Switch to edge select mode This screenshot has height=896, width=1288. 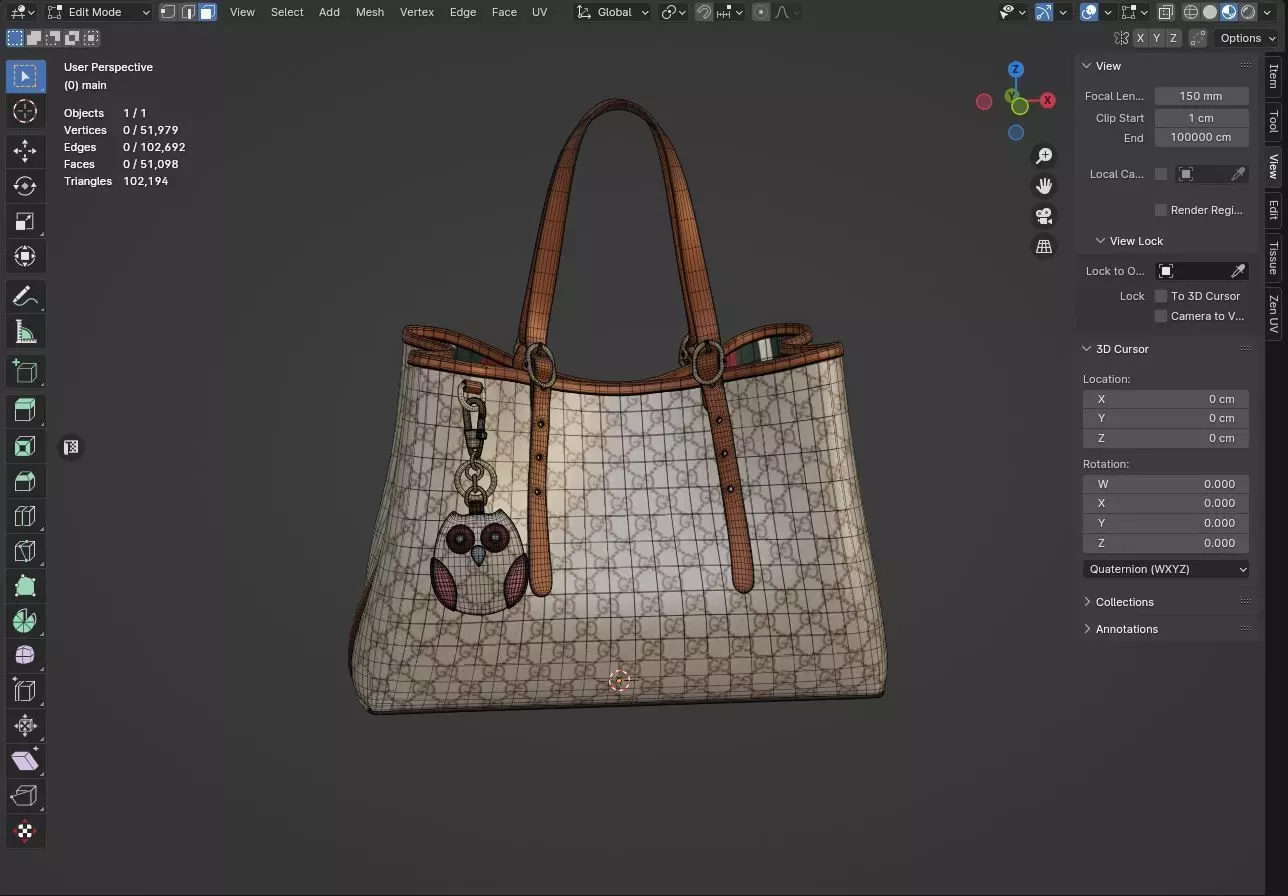[x=188, y=12]
